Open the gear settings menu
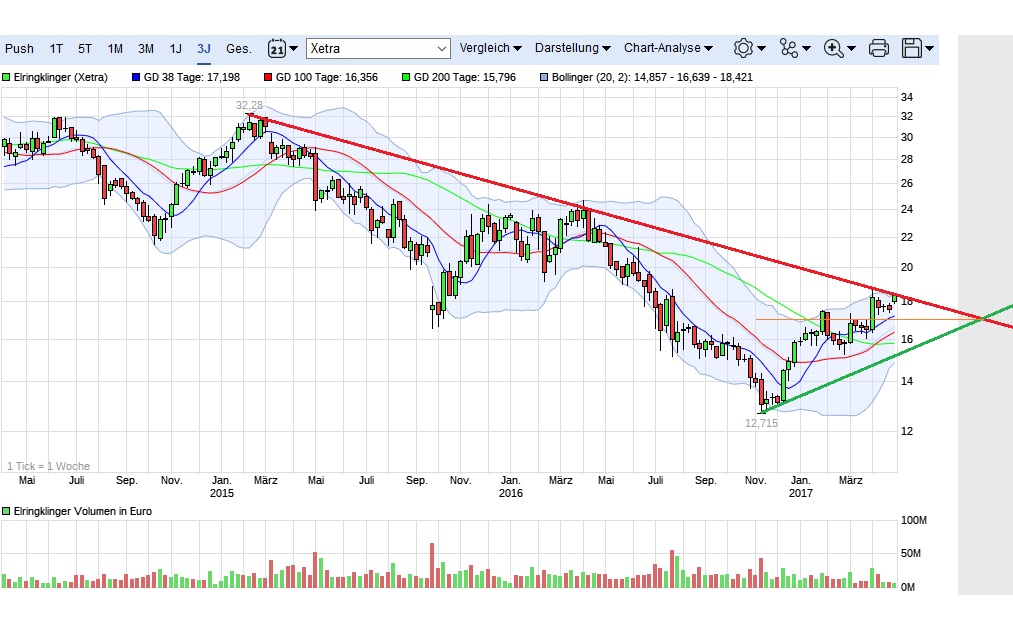Image resolution: width=1013 pixels, height=630 pixels. (748, 48)
